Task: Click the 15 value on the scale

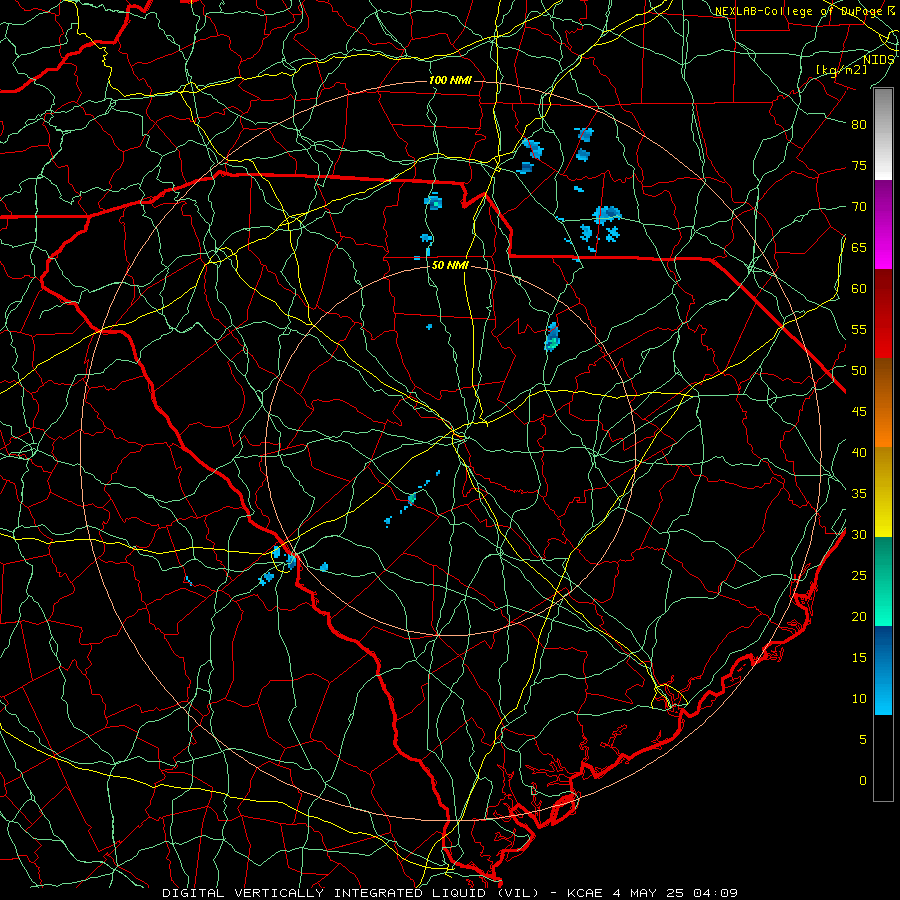Action: click(859, 658)
